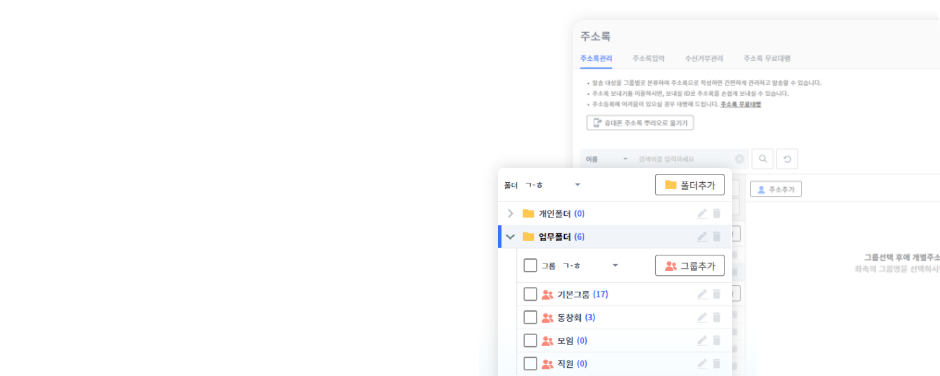The height and width of the screenshot is (376, 940).
Task: Click the 폴더추가 button
Action: 689,185
